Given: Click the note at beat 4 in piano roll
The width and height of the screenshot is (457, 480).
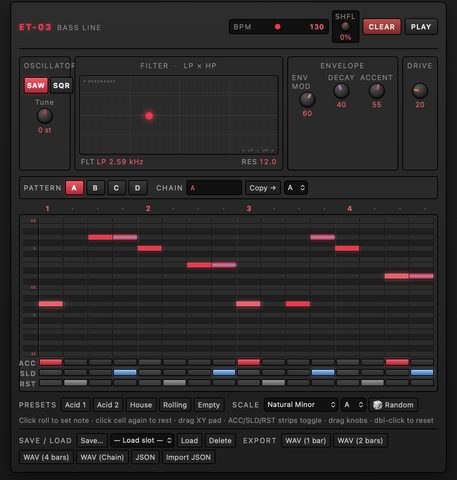Looking at the screenshot, I should [347, 248].
